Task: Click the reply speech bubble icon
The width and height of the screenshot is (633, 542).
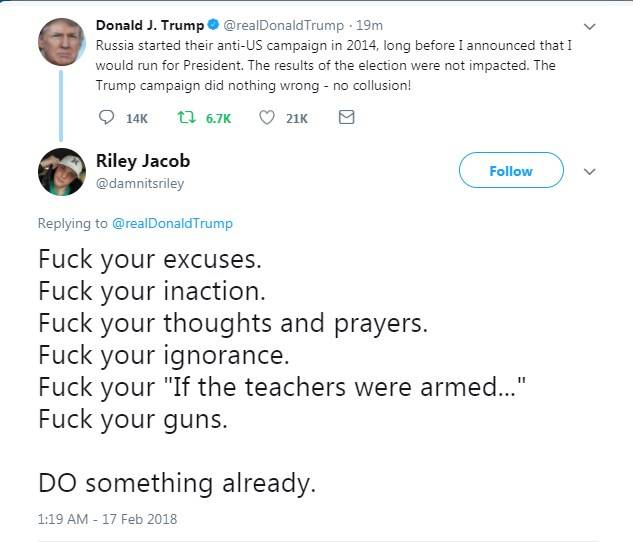Action: [x=108, y=118]
